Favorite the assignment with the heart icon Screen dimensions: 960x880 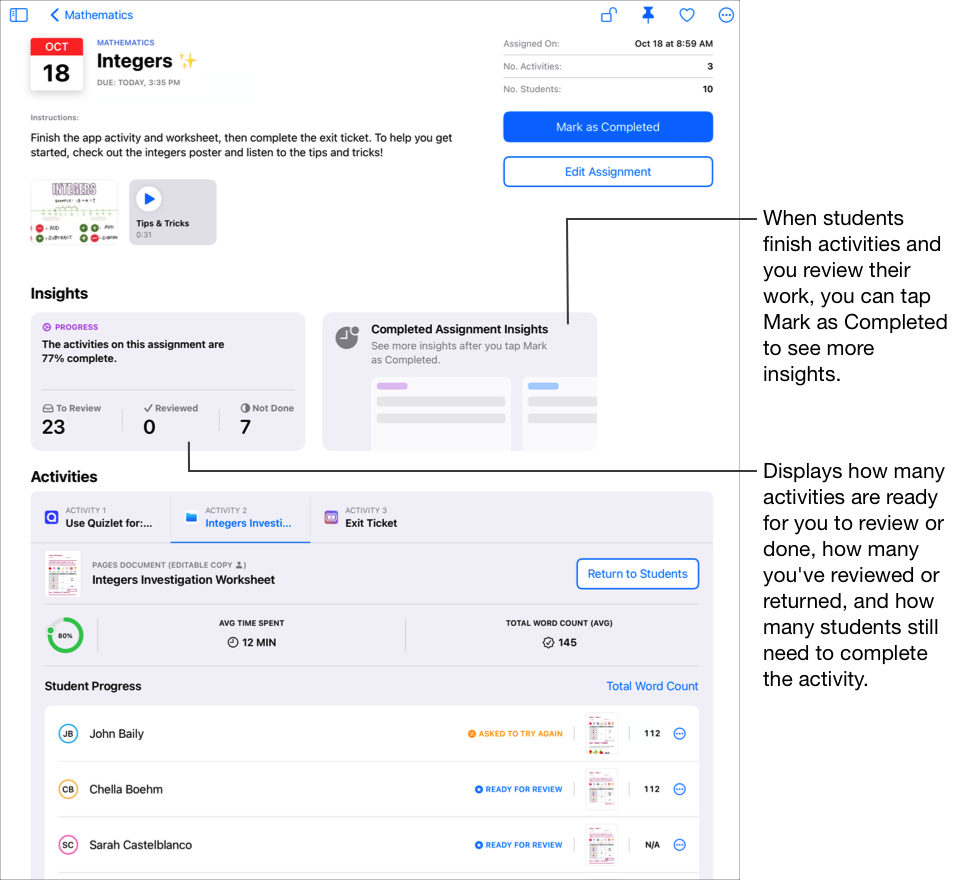tap(686, 15)
